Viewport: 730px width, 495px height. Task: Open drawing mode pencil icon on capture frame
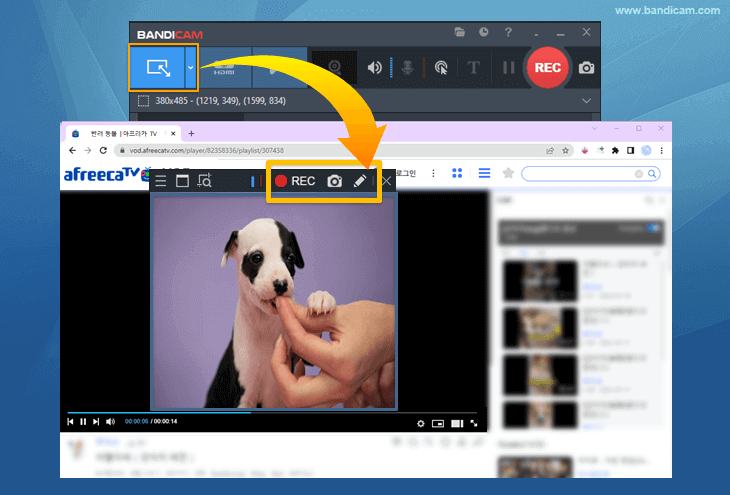[x=359, y=181]
